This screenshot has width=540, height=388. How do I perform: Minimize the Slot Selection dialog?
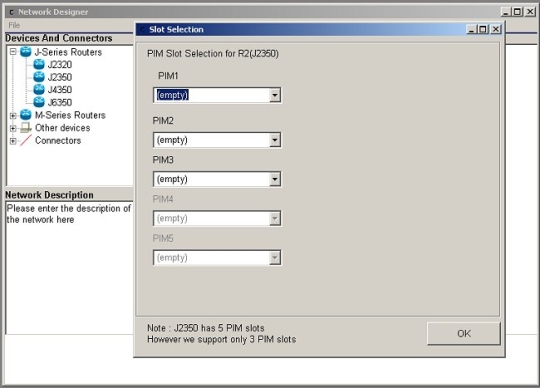[x=471, y=29]
